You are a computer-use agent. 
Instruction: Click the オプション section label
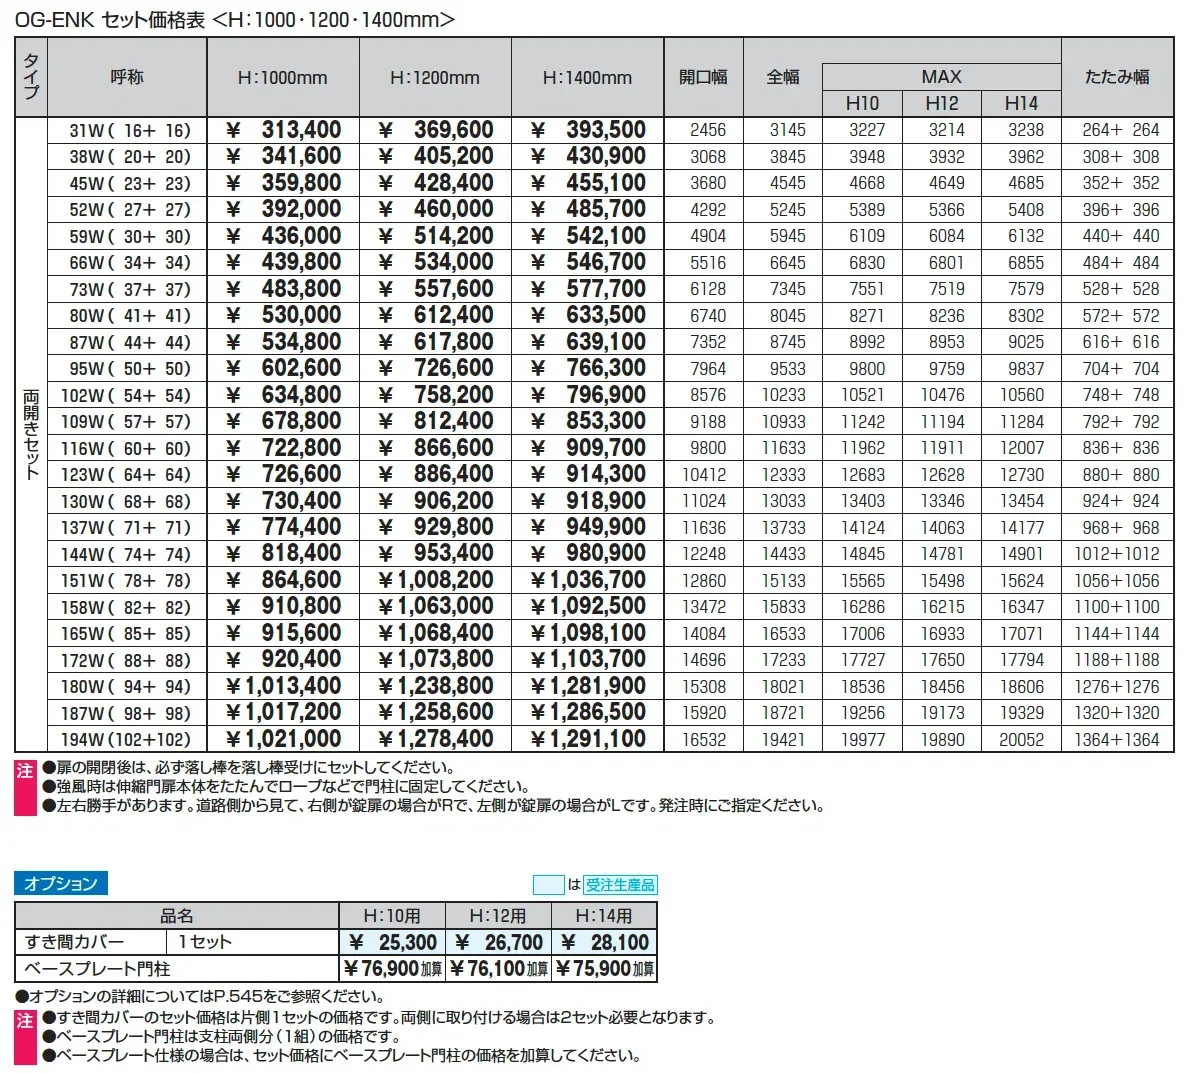point(61,883)
